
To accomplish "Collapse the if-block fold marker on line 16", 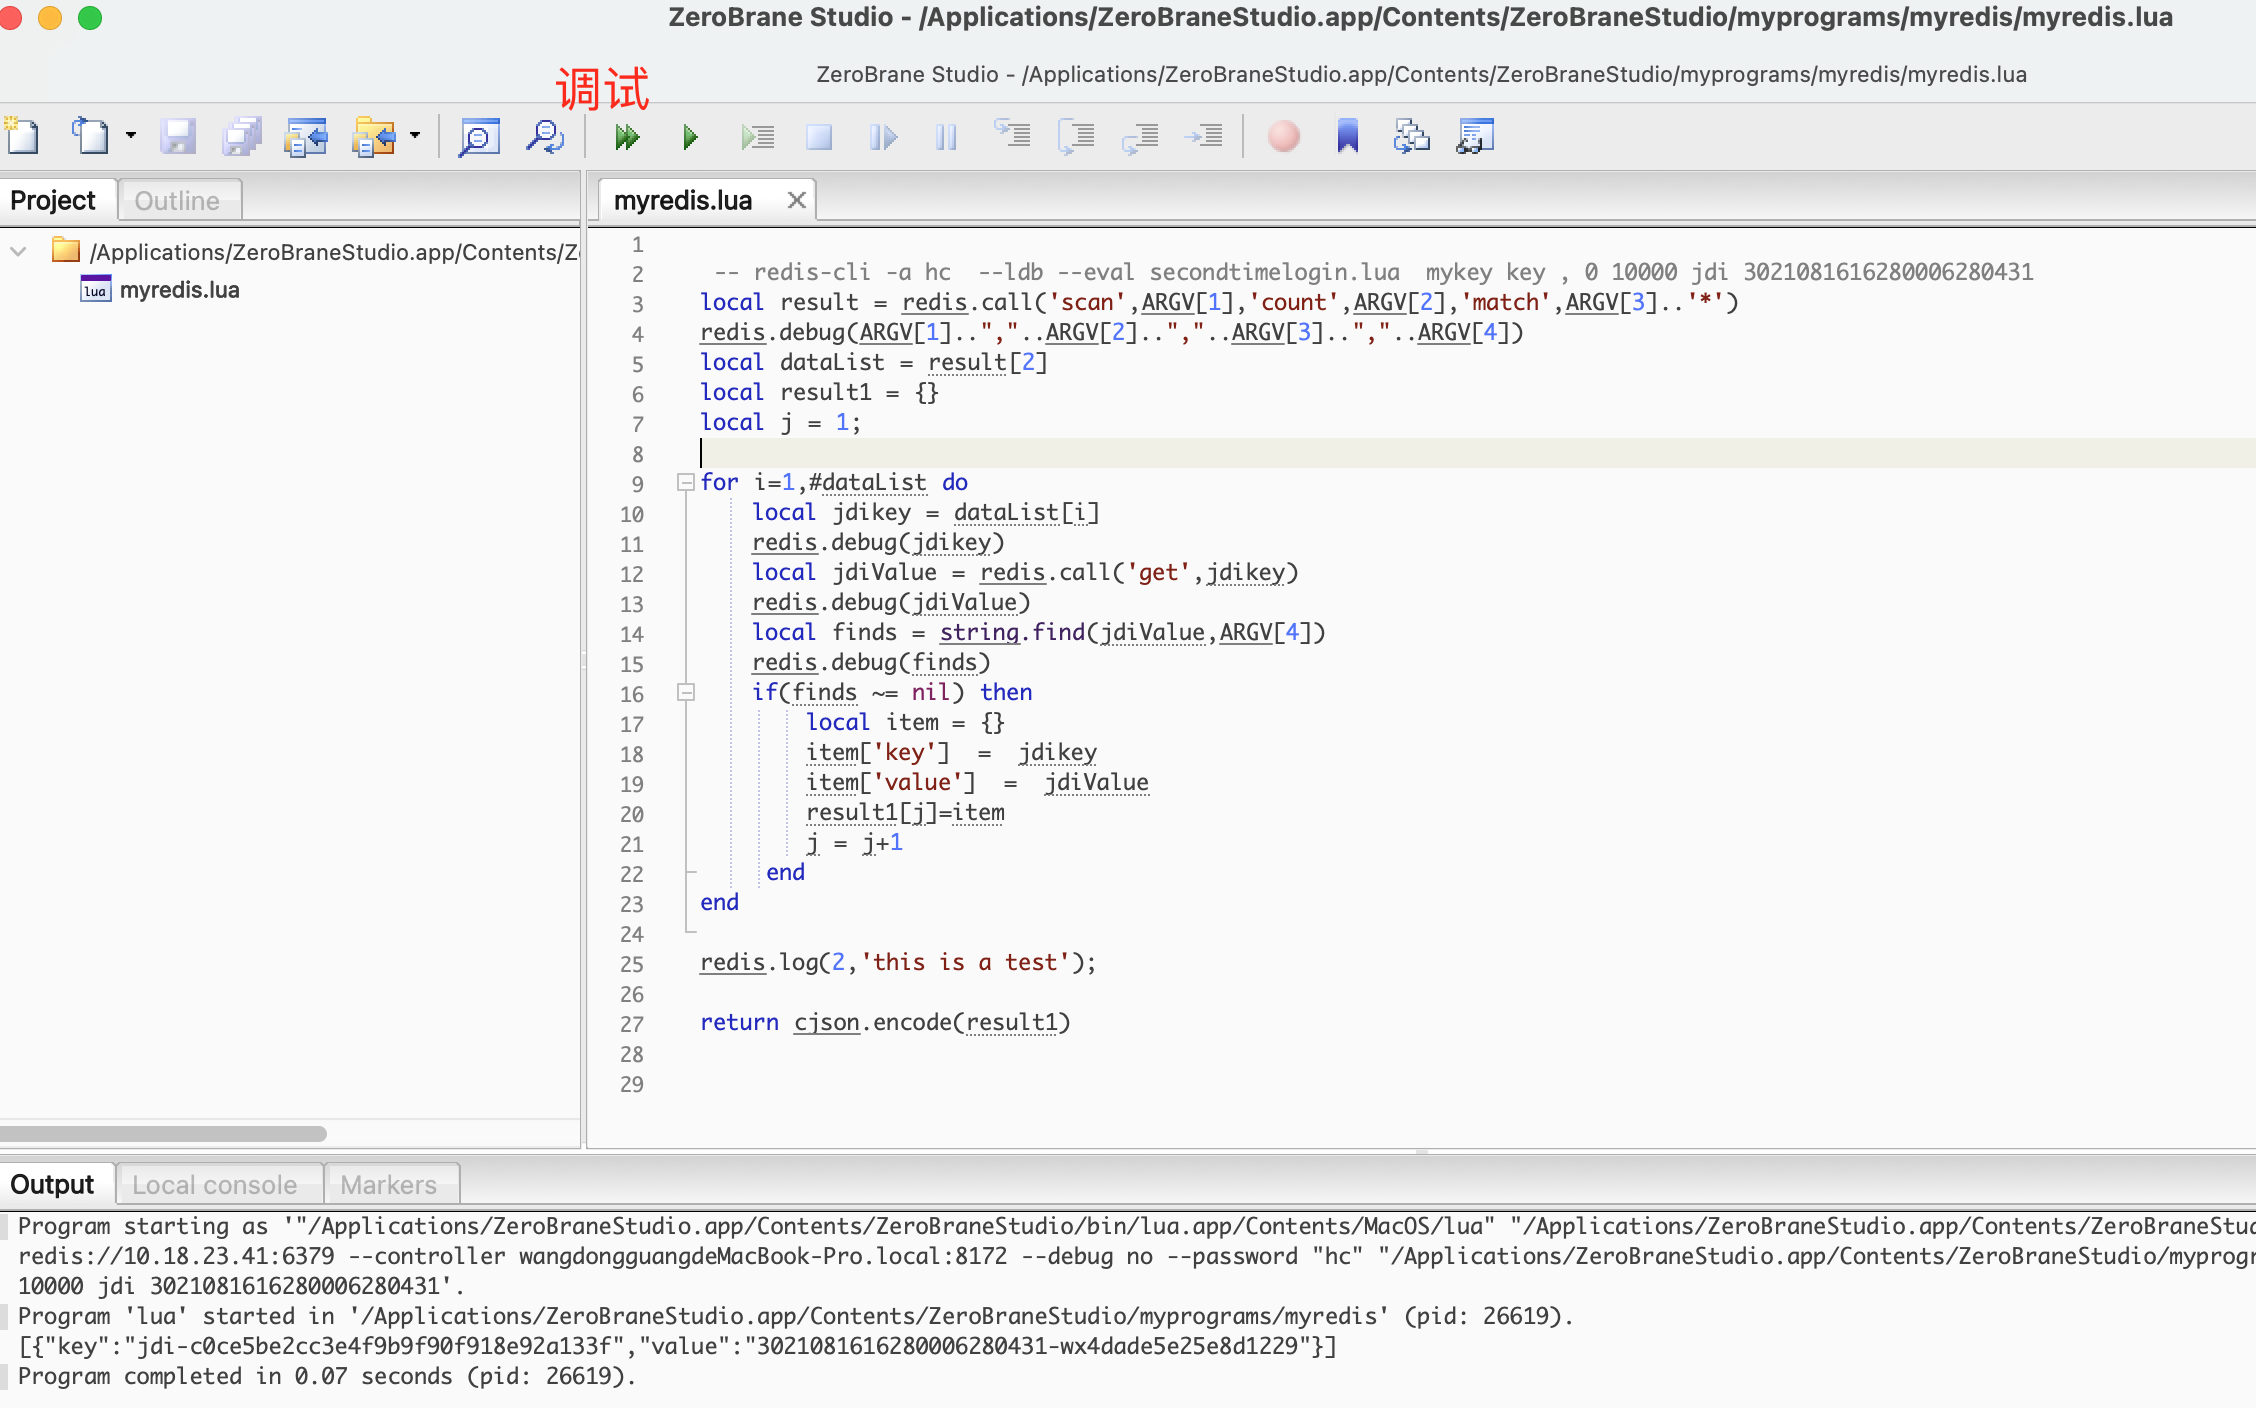I will 686,692.
